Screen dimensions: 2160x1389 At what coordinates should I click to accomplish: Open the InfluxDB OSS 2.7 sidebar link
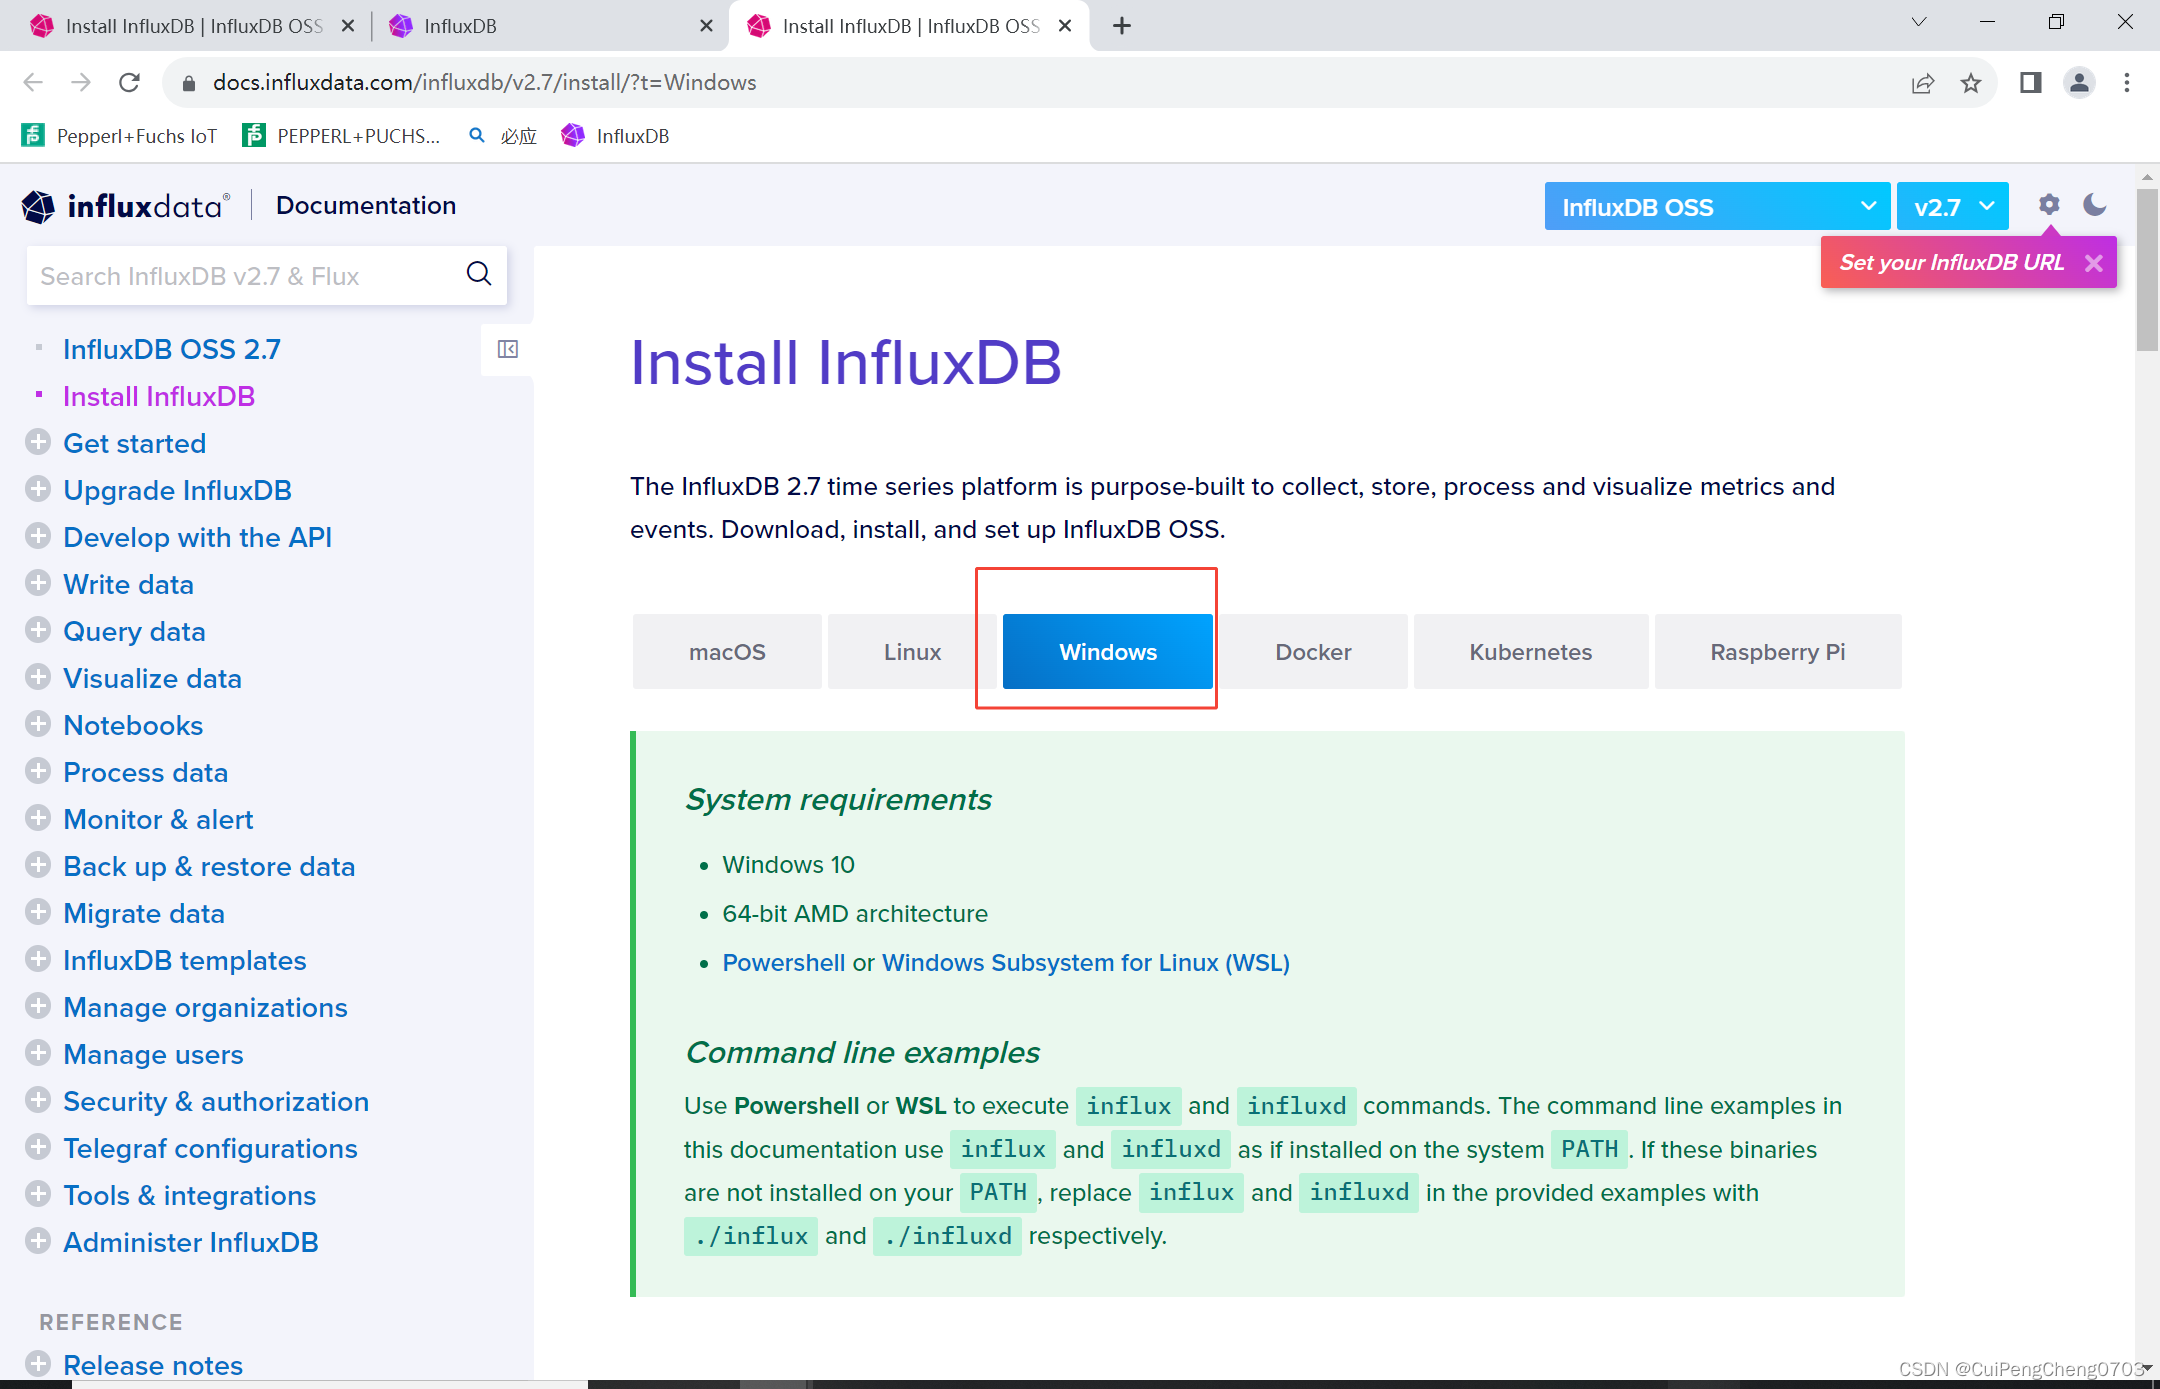pos(172,349)
